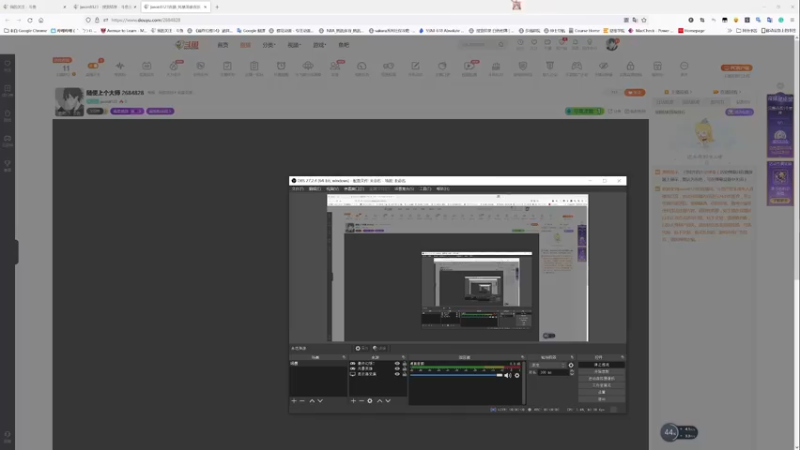Open a new browser tab with the plus button
This screenshot has width=800, height=450.
point(217,7)
